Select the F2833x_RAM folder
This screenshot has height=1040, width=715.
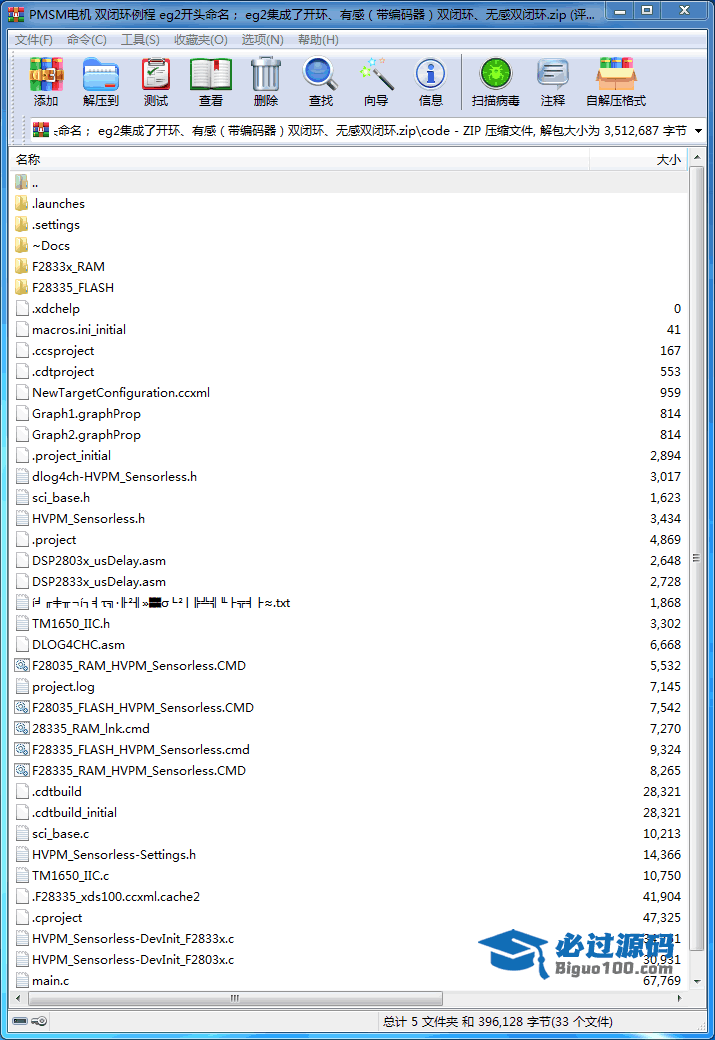[x=68, y=267]
